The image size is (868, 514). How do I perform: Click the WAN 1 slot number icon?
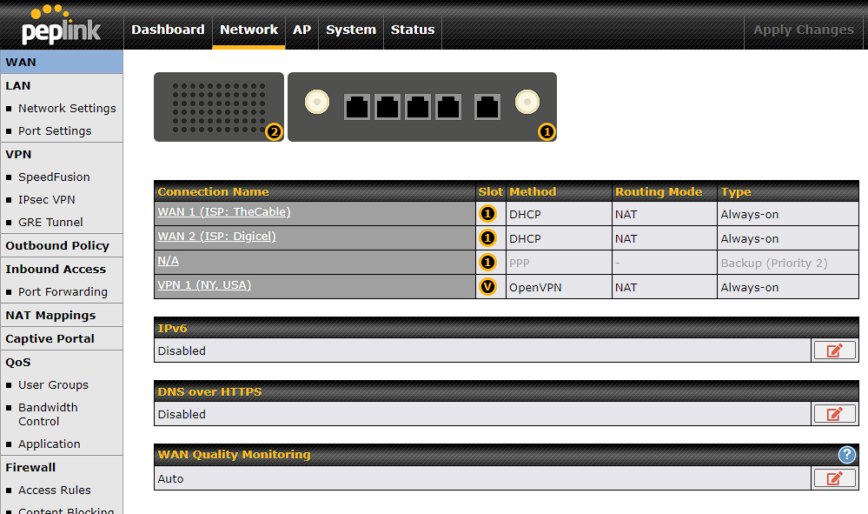488,214
